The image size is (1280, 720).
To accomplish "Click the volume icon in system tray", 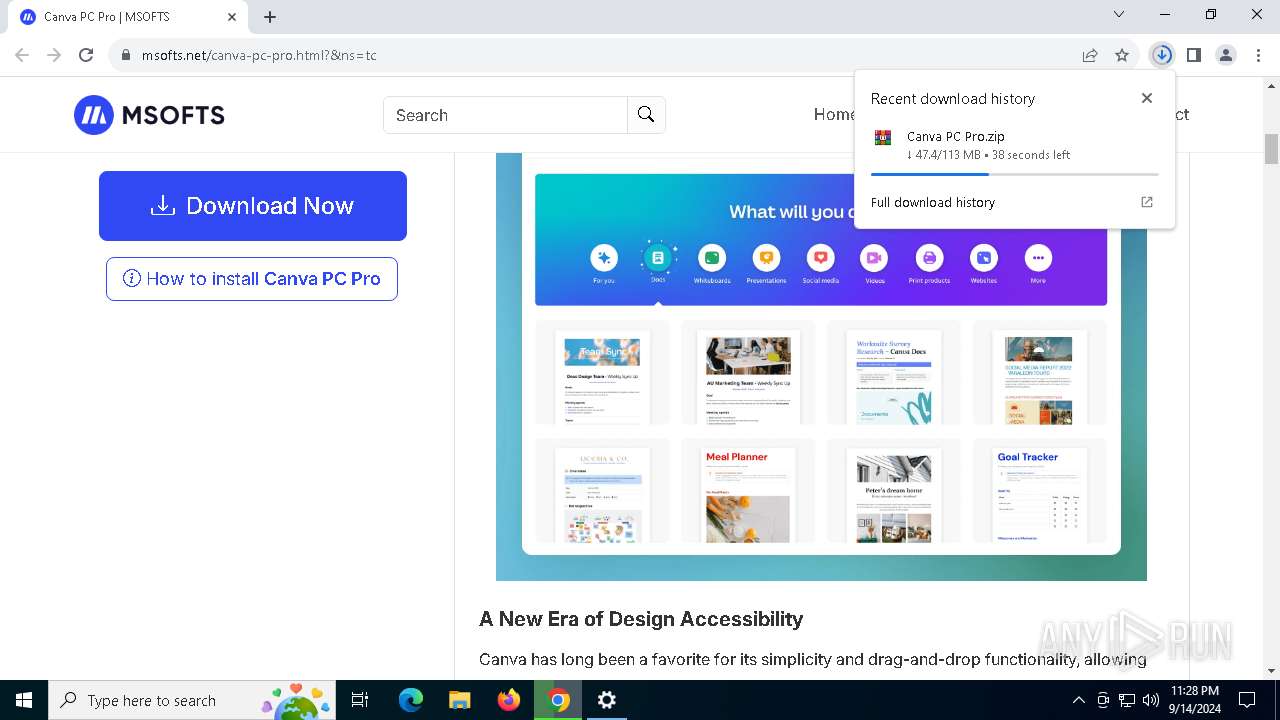I will tap(1151, 700).
